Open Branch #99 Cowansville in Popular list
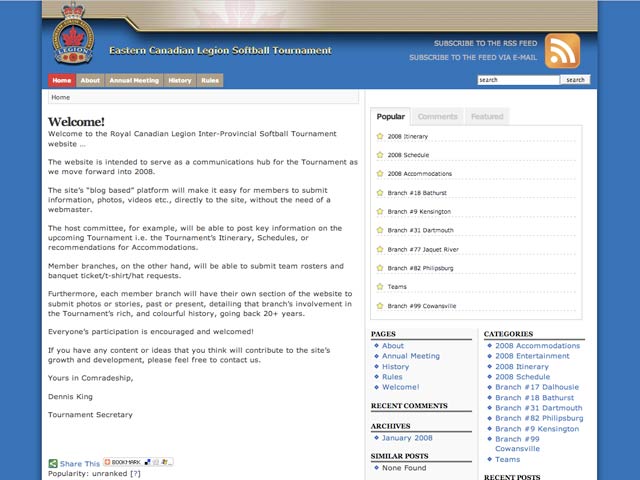 (422, 306)
